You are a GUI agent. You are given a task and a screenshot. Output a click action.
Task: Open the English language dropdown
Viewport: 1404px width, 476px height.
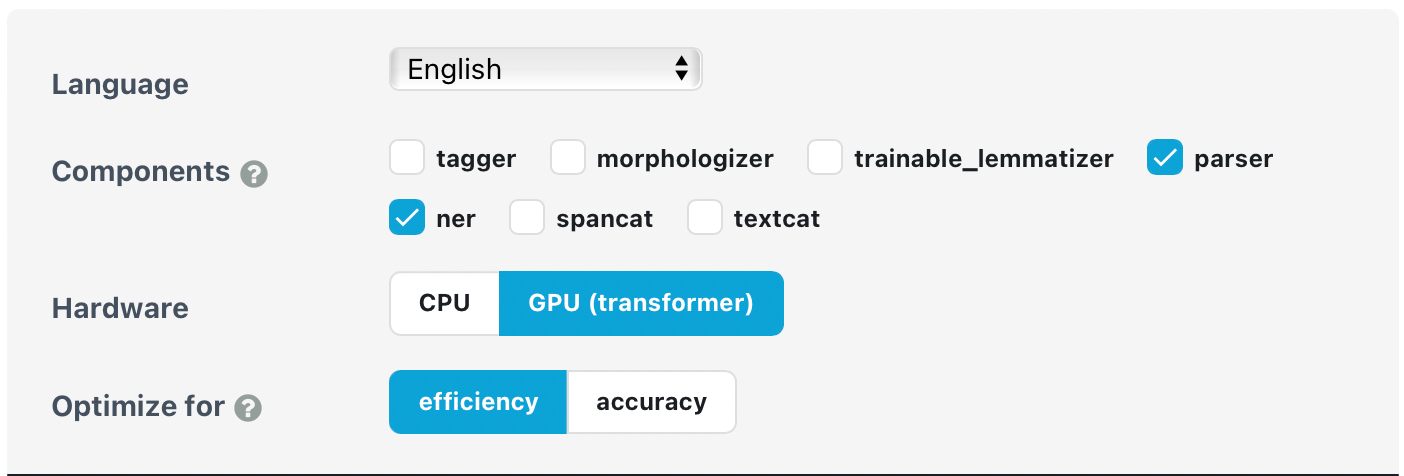[544, 69]
